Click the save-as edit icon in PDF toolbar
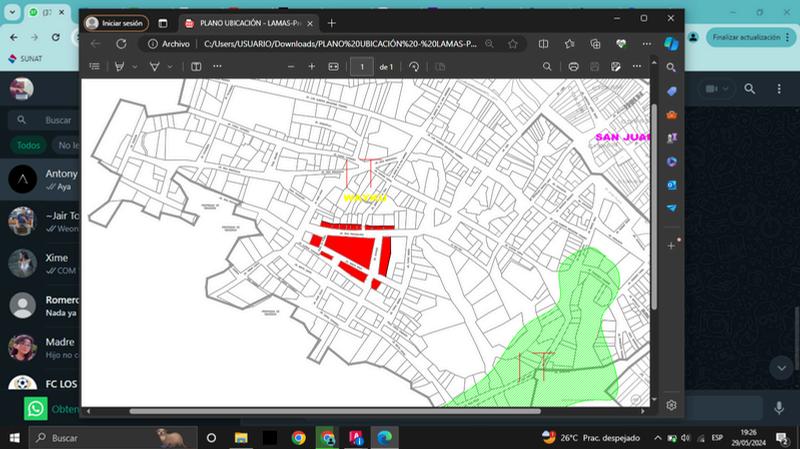Screen dimensions: 800x449 pyautogui.click(x=616, y=67)
